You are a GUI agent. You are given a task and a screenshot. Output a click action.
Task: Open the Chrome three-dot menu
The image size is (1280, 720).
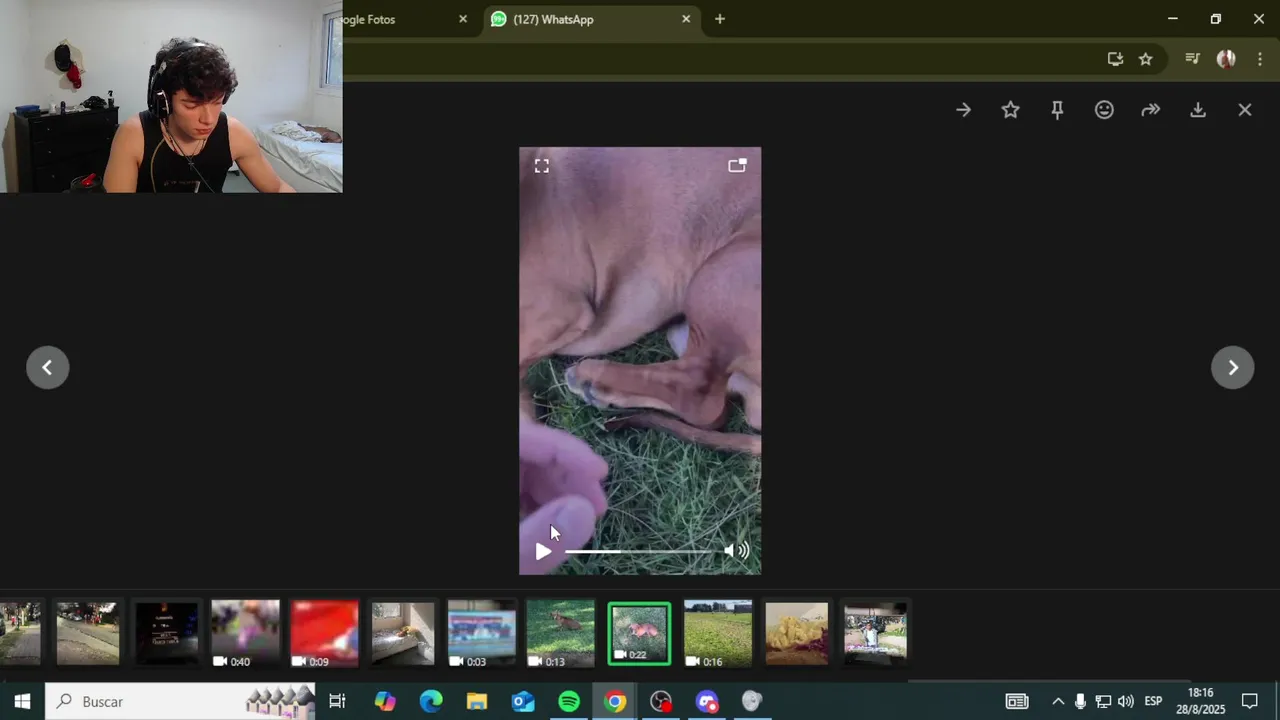pos(1260,59)
